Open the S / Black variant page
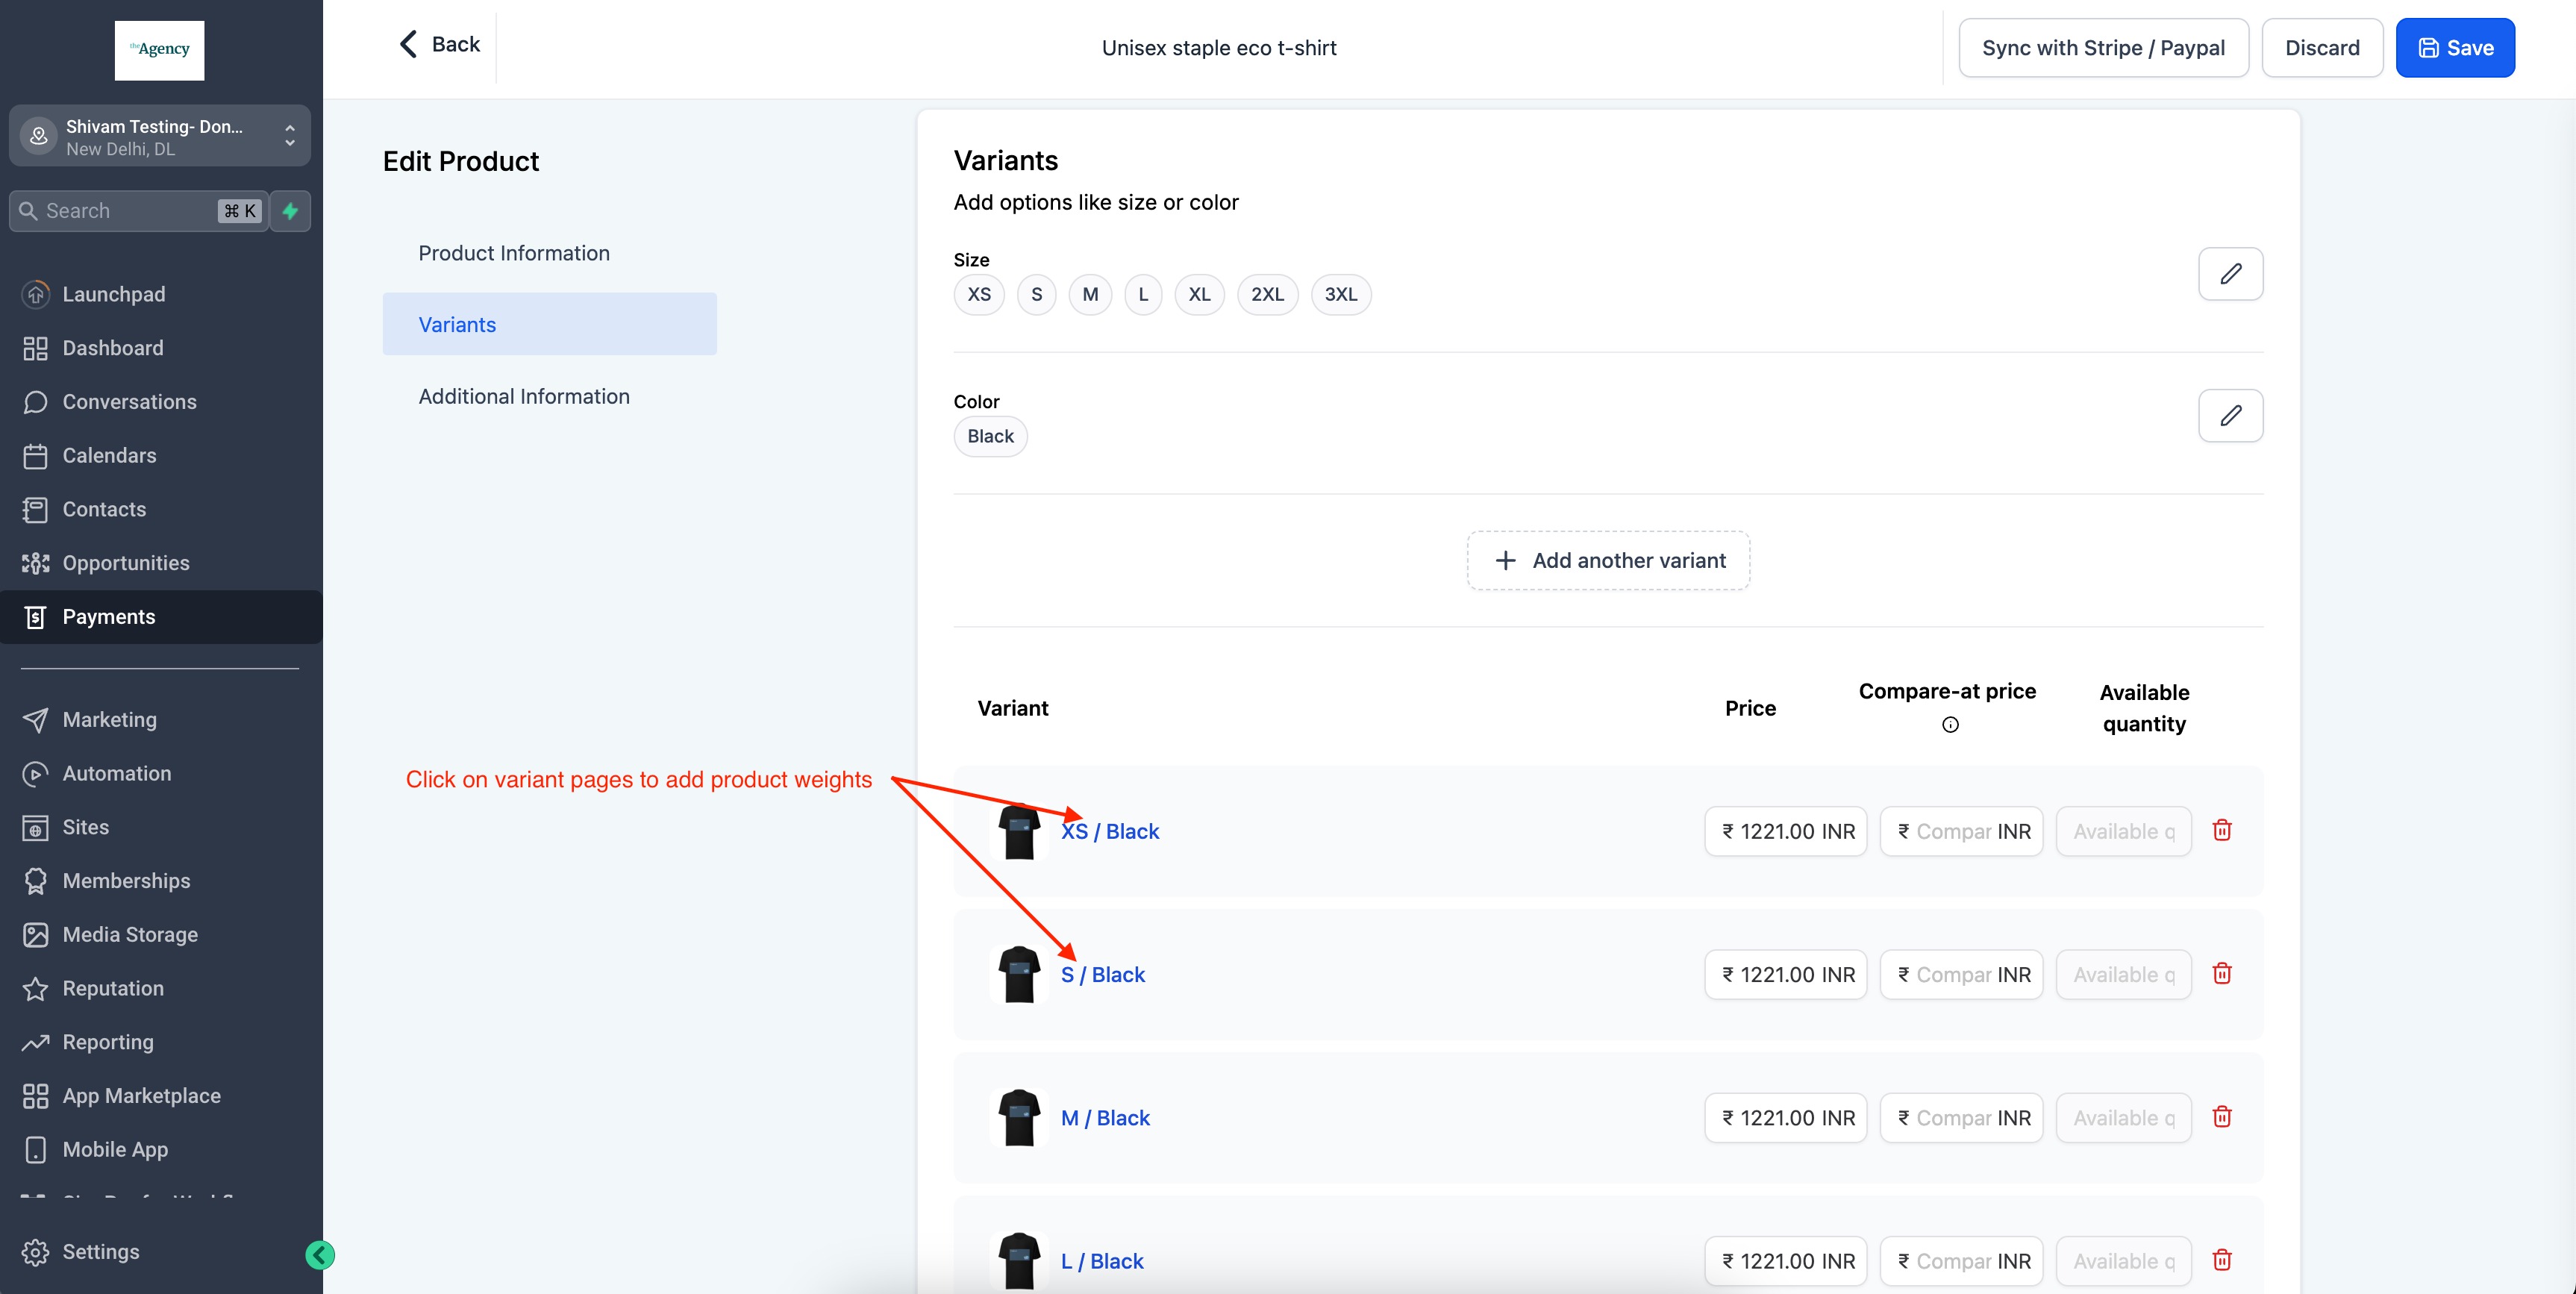This screenshot has height=1294, width=2576. point(1102,975)
